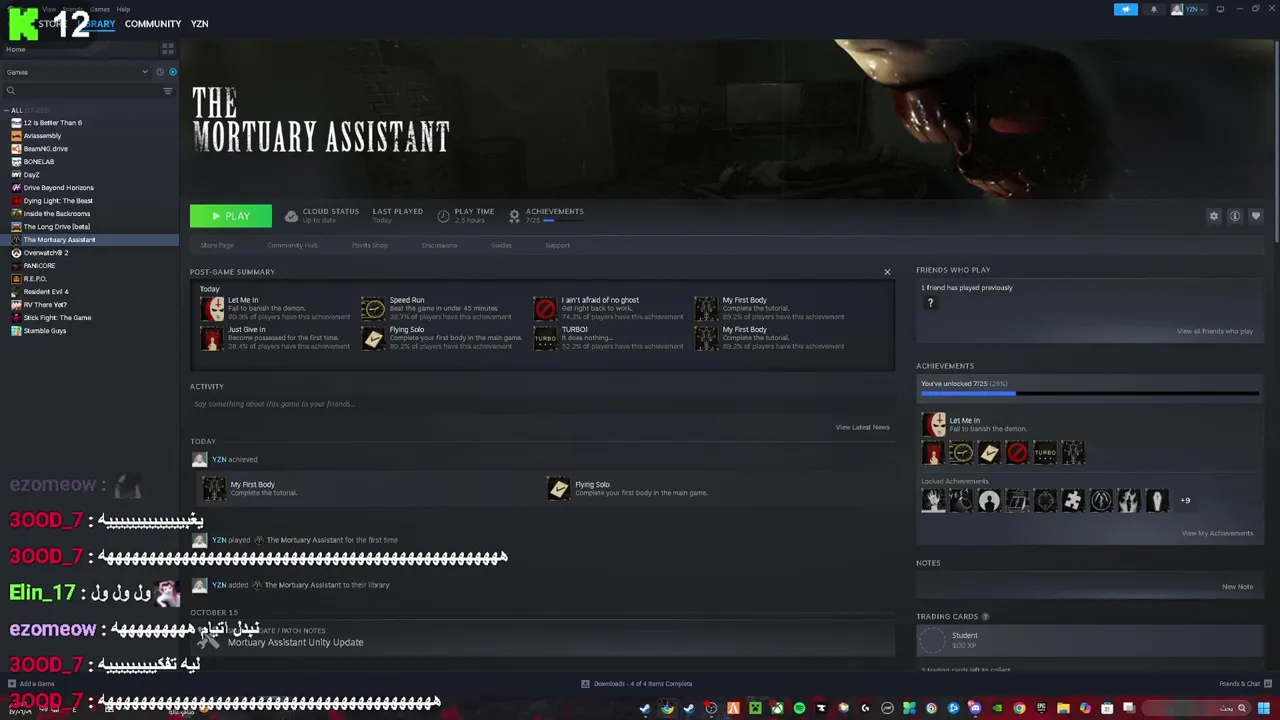
Task: Open Downloads status at bottom bar
Action: click(637, 684)
